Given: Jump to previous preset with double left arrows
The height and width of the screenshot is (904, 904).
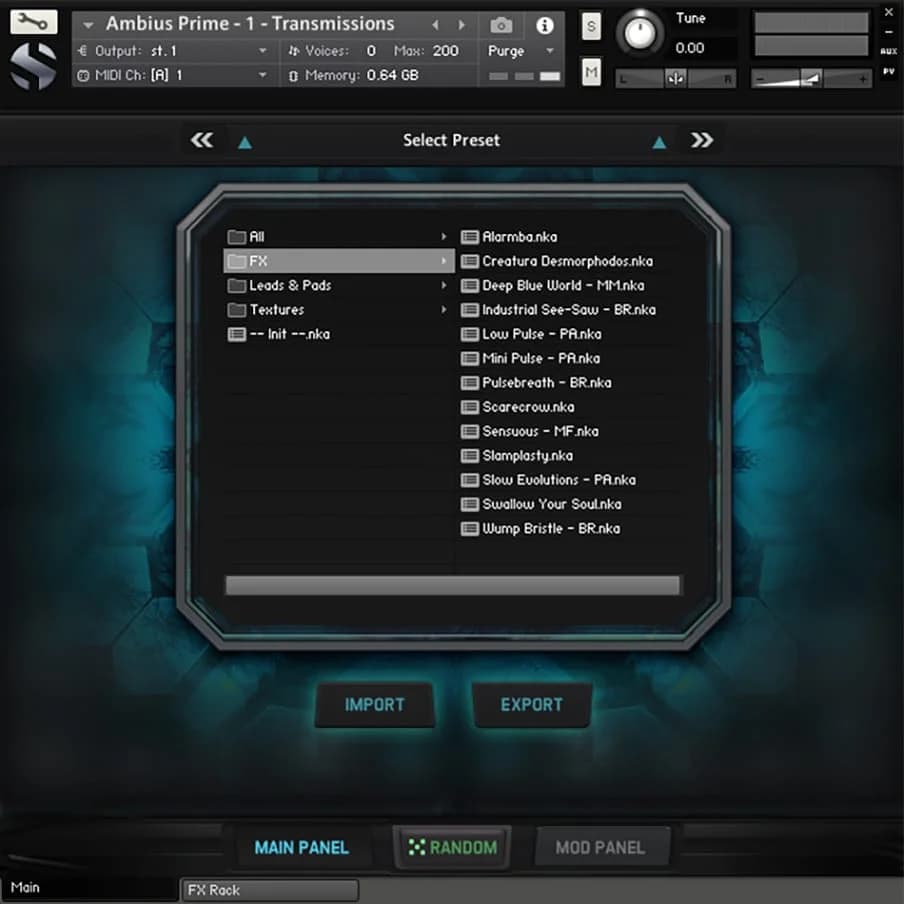Looking at the screenshot, I should [202, 140].
